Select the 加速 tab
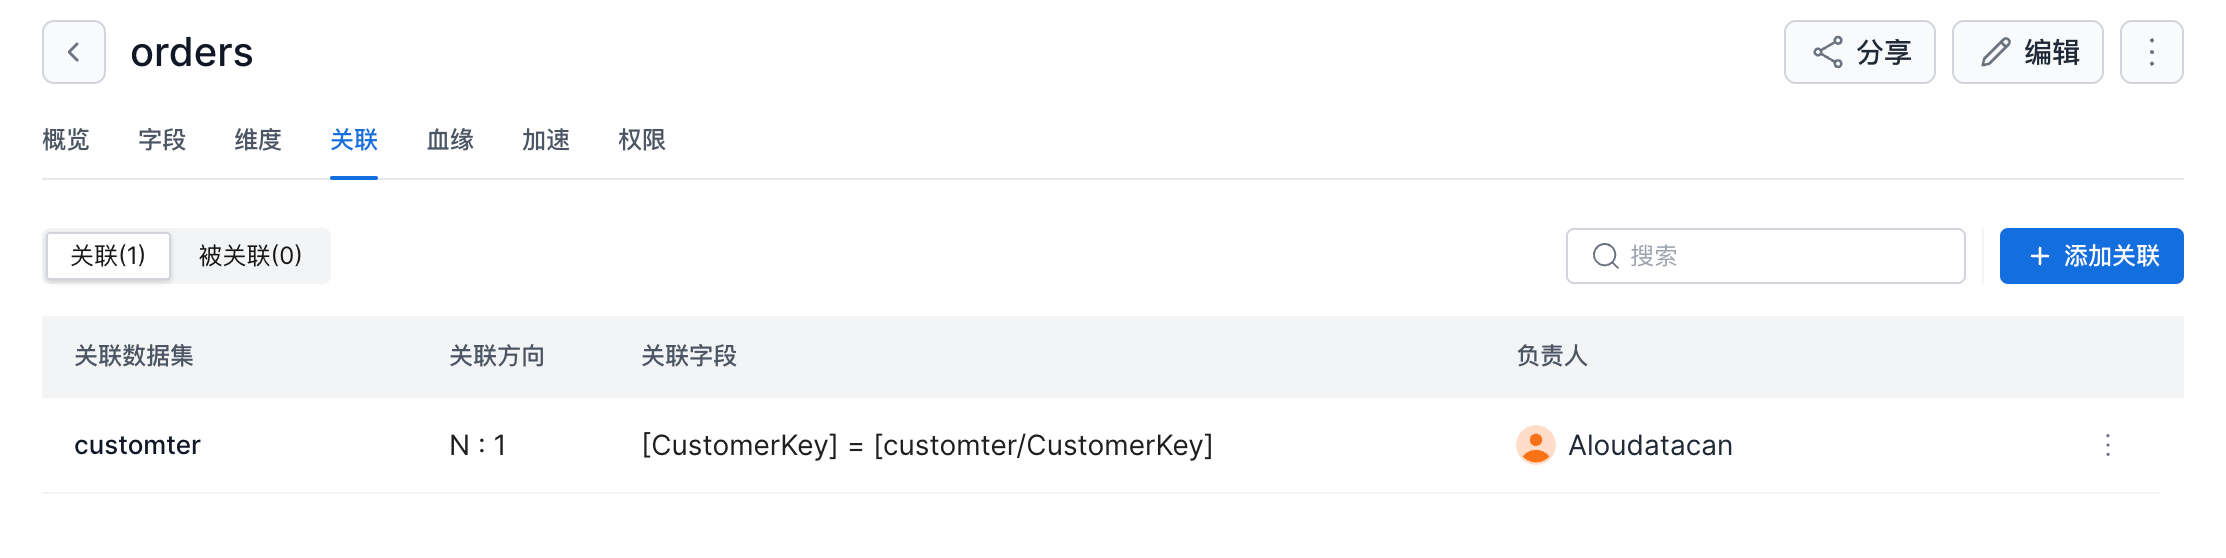This screenshot has height=558, width=2226. (546, 140)
